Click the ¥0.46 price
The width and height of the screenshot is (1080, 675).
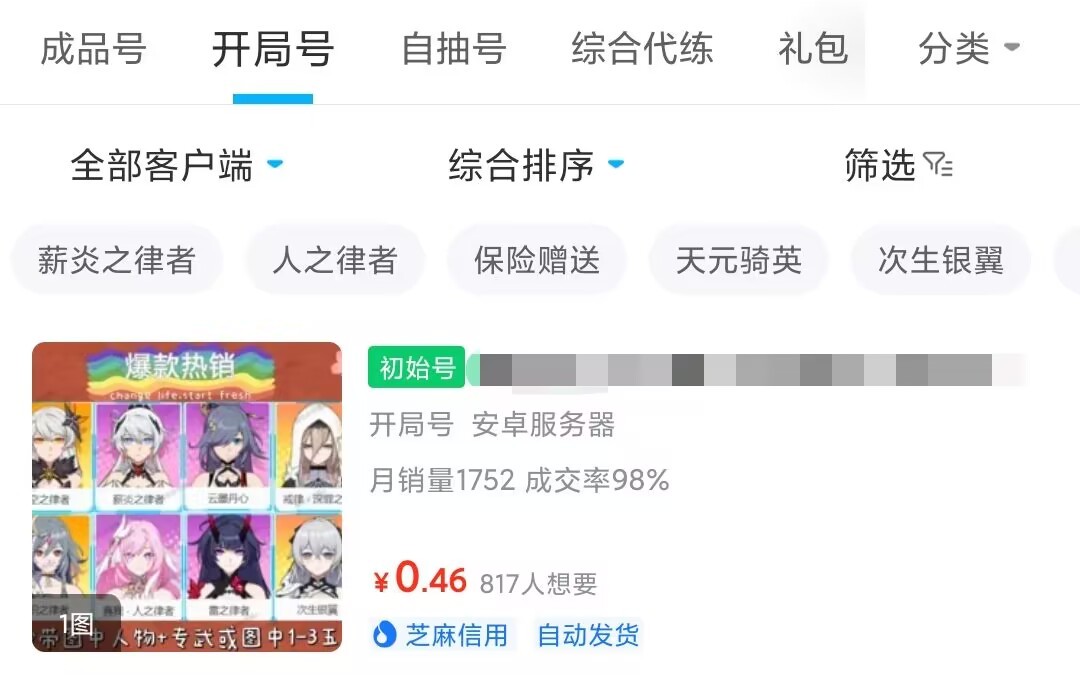[420, 578]
